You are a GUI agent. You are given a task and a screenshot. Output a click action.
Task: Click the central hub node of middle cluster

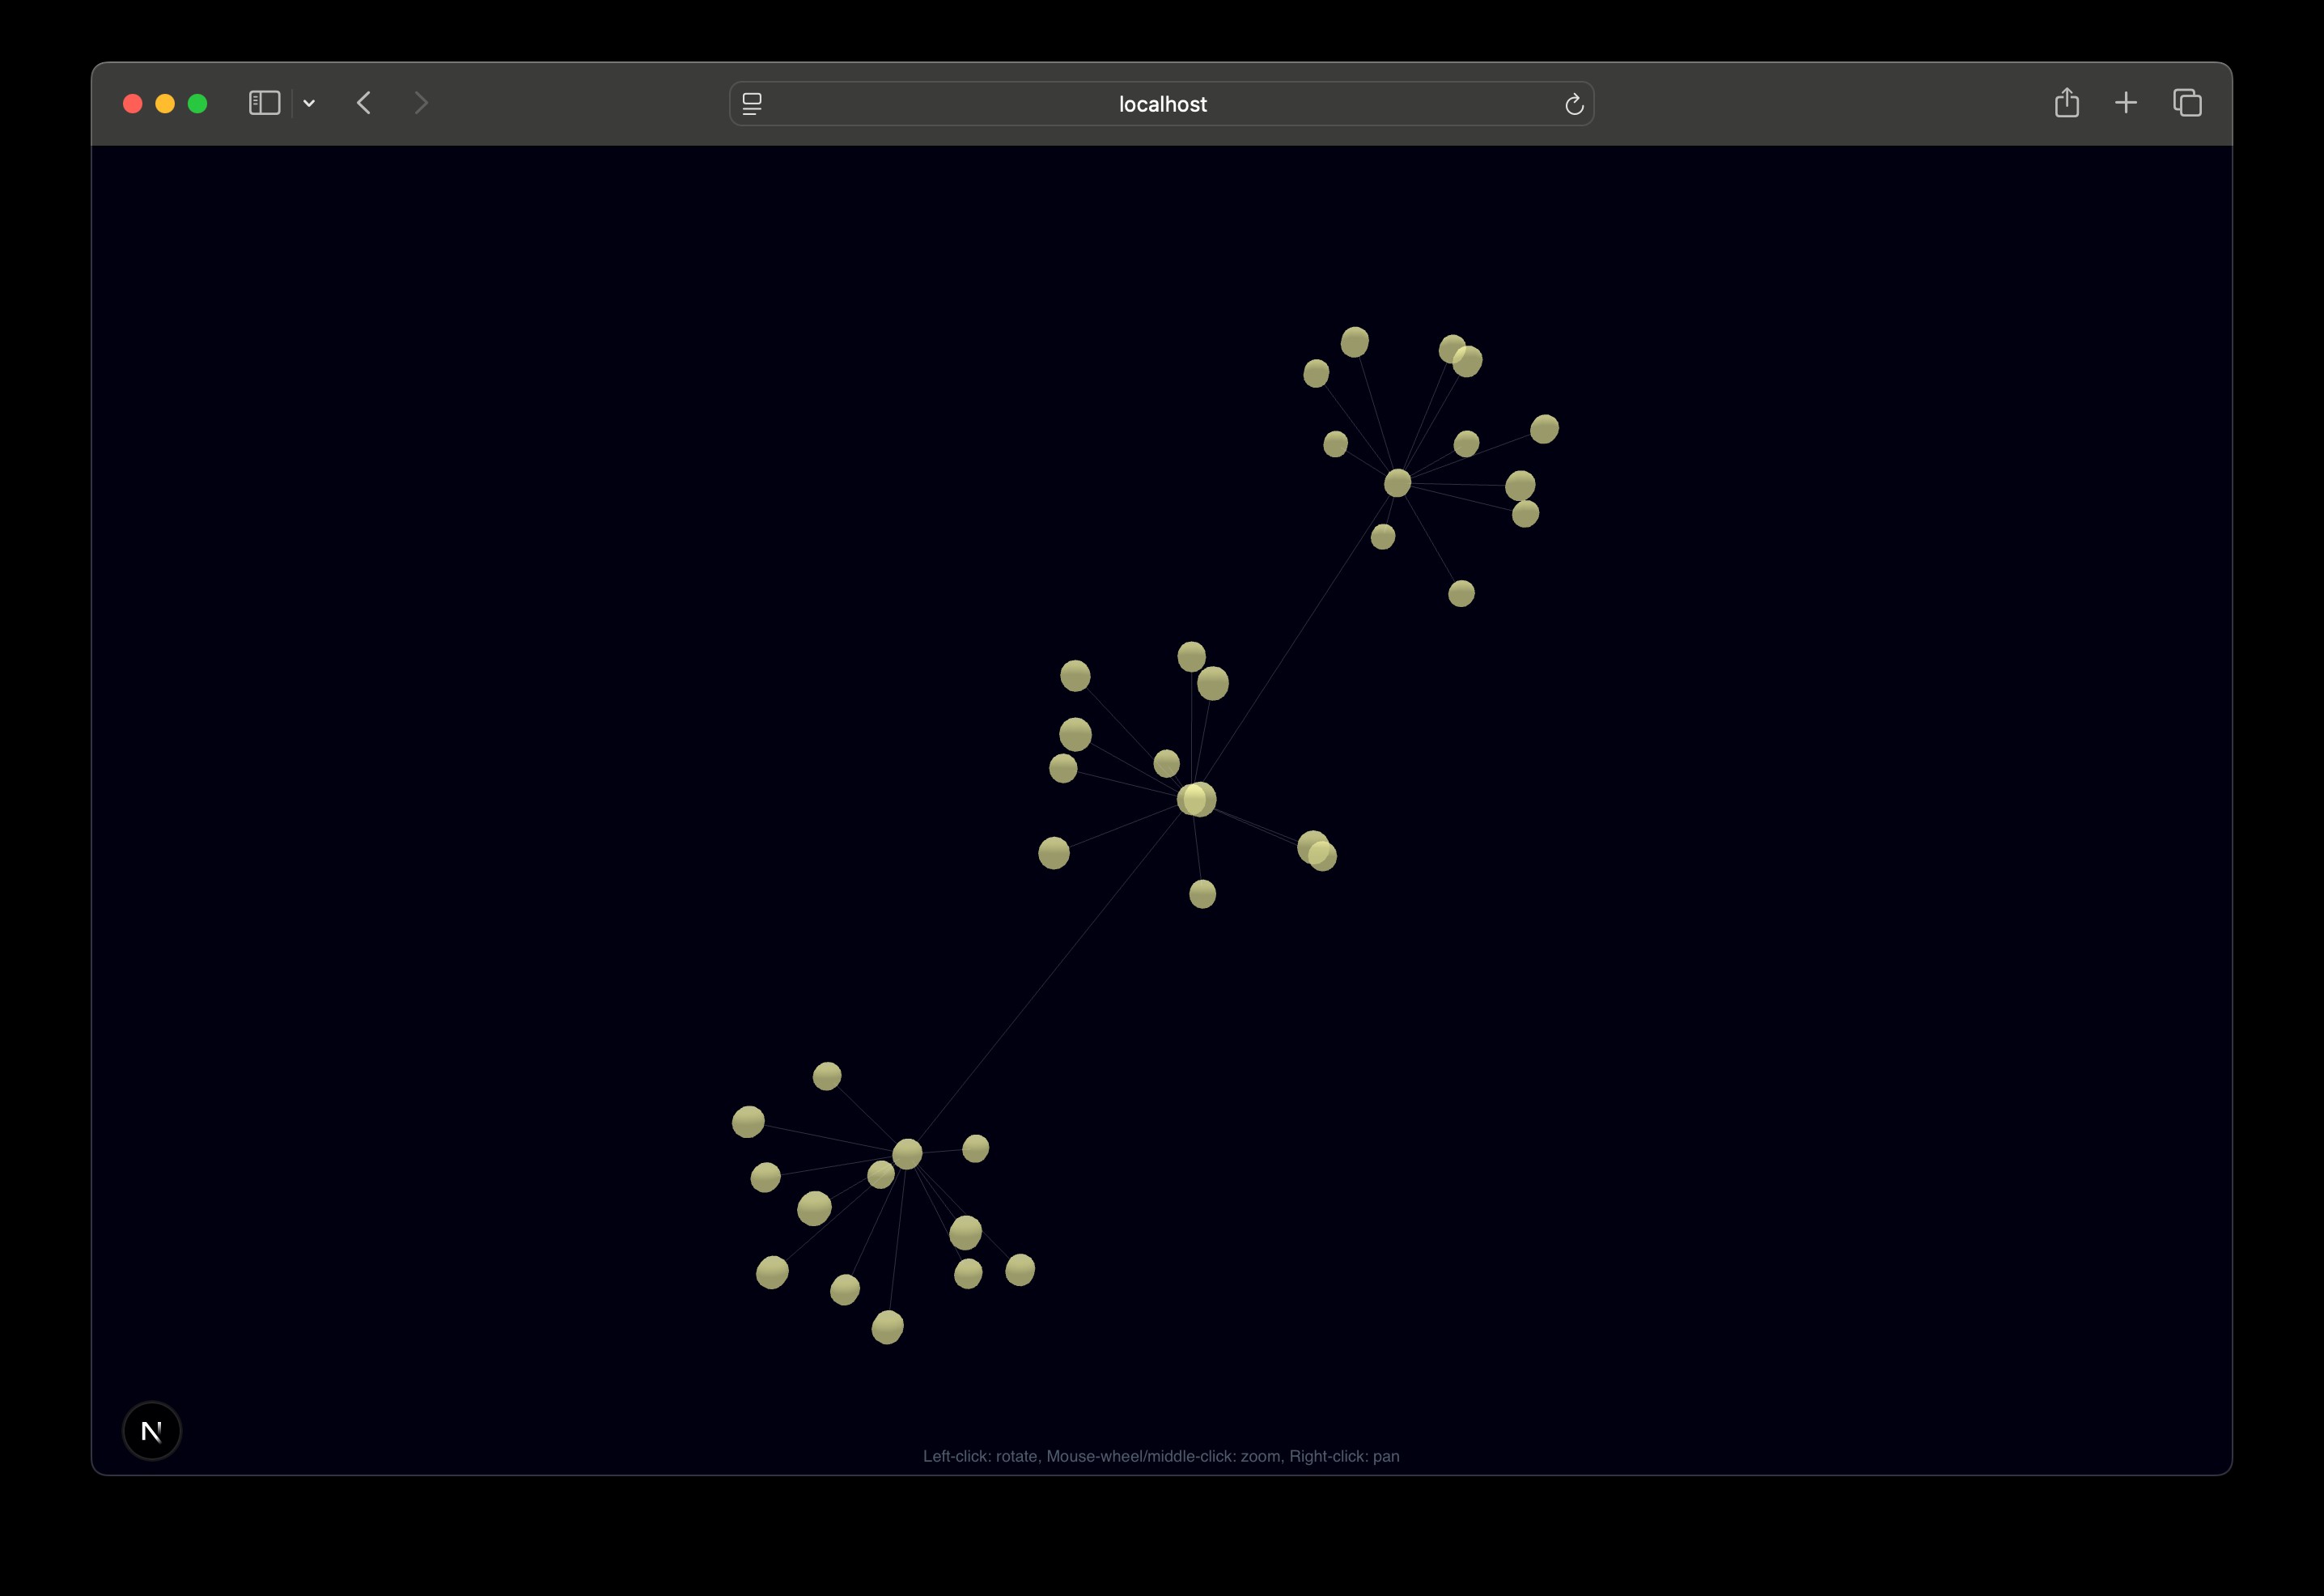click(1197, 799)
